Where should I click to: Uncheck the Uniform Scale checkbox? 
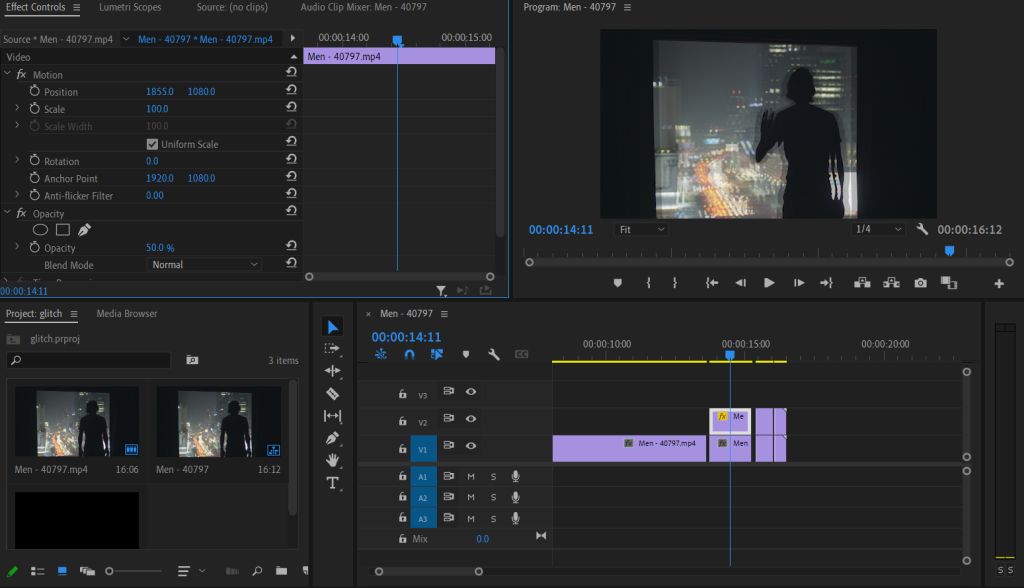(x=152, y=144)
